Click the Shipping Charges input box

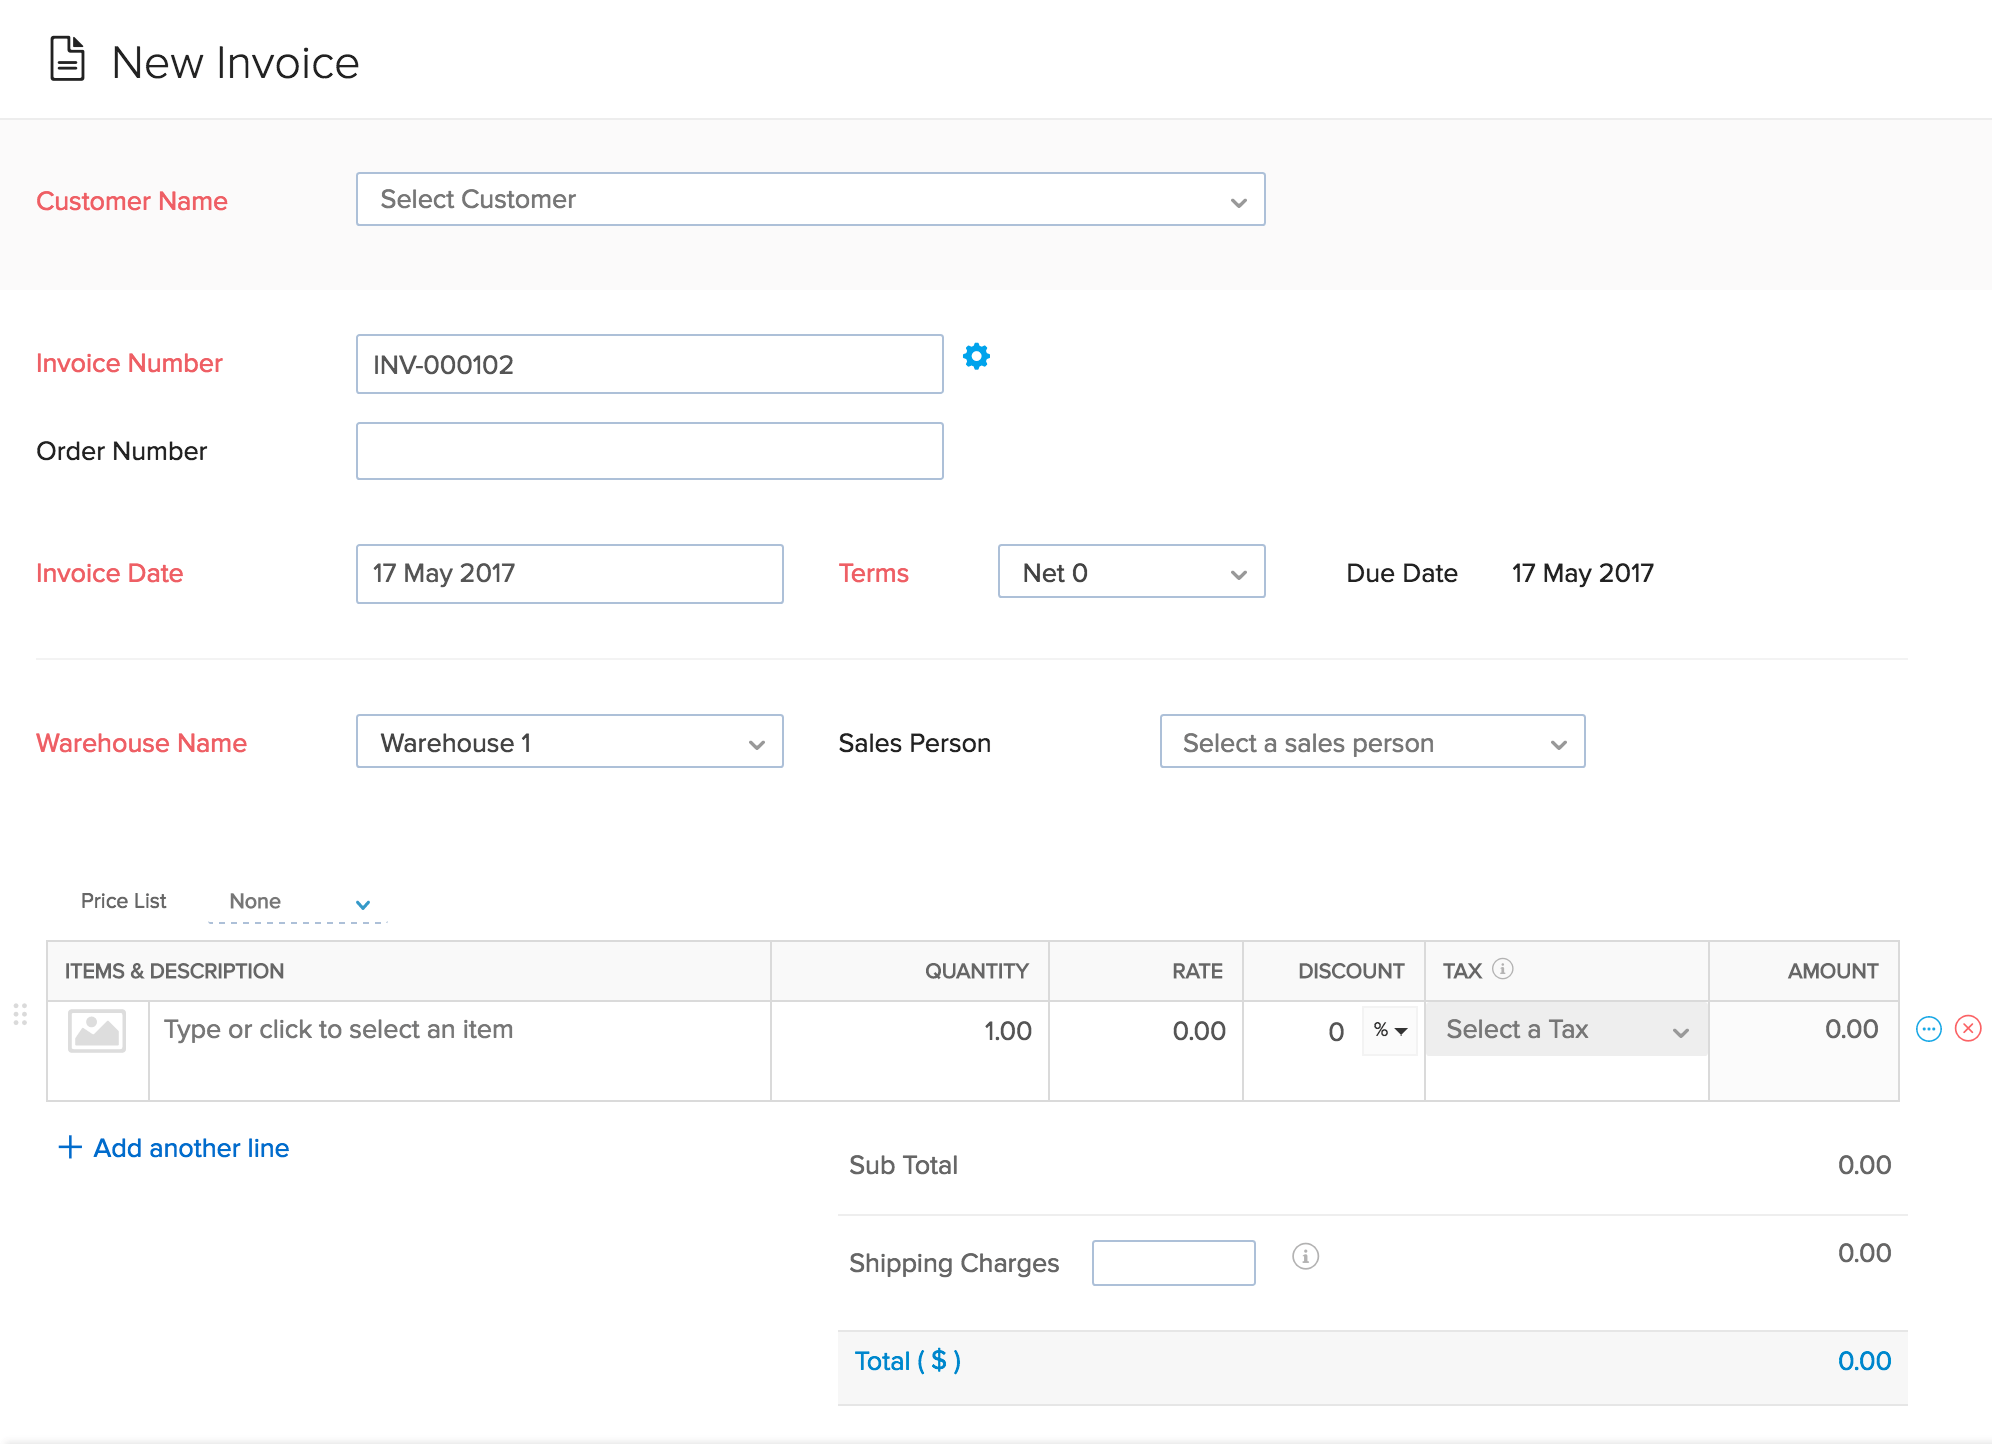[x=1173, y=1263]
